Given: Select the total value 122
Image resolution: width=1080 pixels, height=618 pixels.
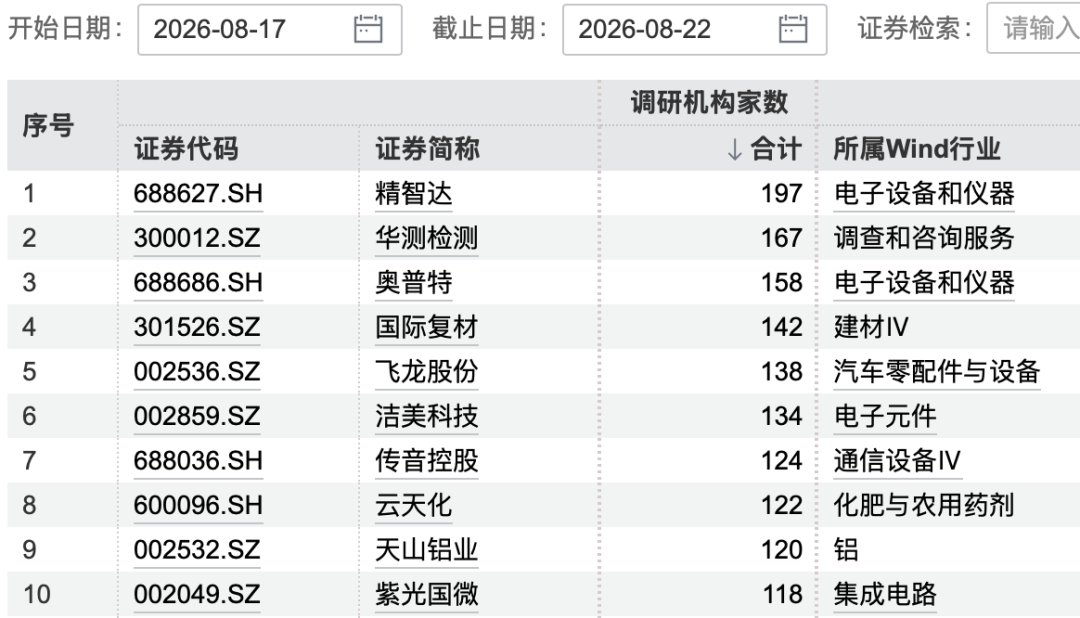Looking at the screenshot, I should [x=782, y=506].
